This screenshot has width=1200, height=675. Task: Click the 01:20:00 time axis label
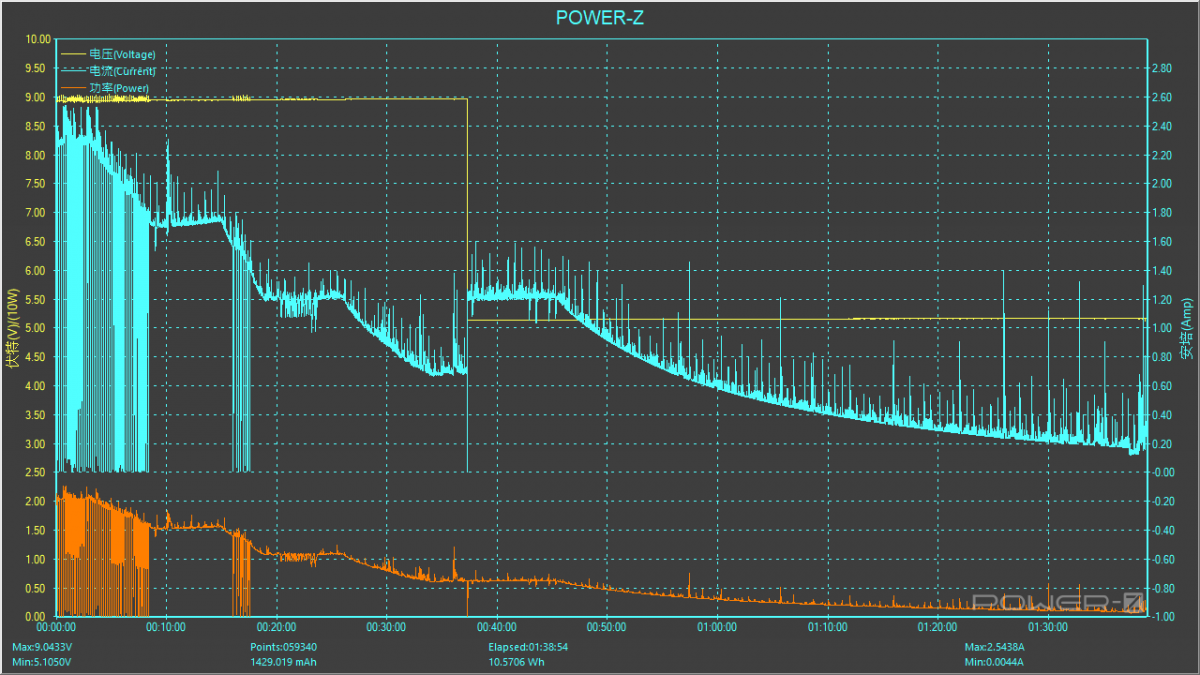tap(937, 627)
